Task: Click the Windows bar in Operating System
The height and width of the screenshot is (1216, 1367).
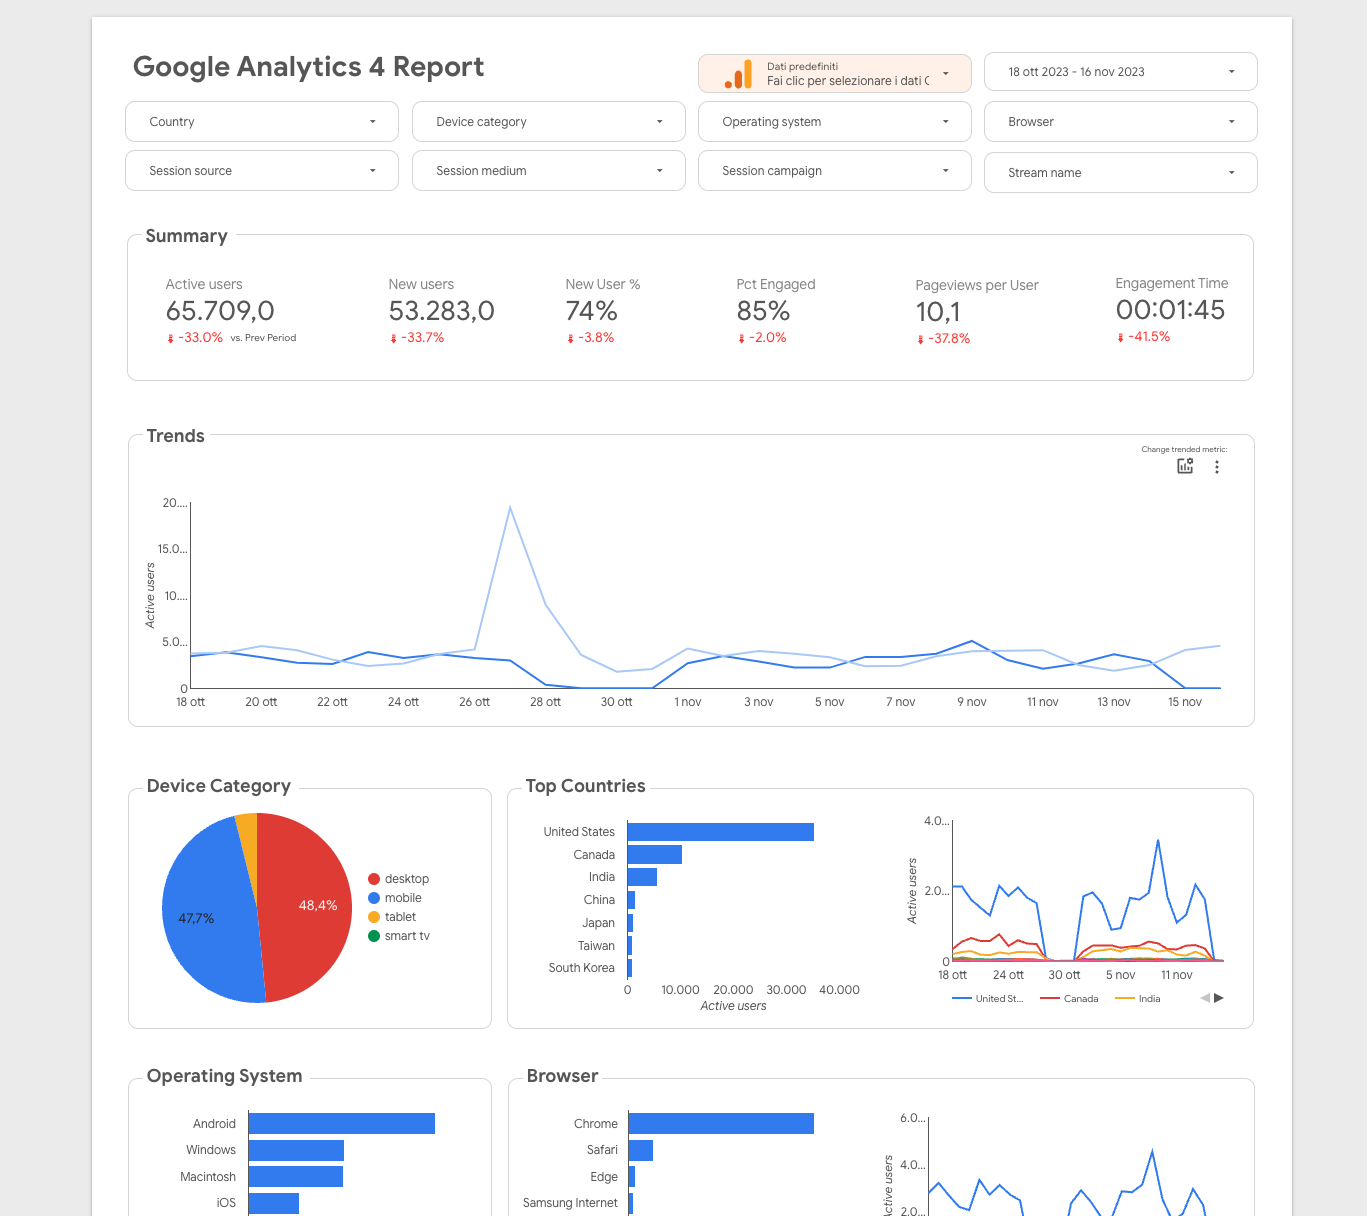Action: 296,1150
